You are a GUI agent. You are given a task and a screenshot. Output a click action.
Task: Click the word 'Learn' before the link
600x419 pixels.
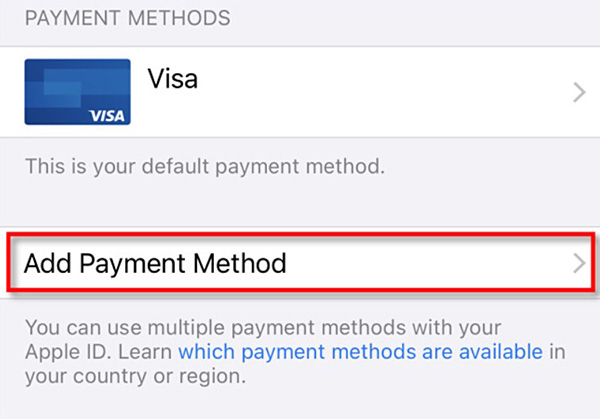[x=145, y=352]
